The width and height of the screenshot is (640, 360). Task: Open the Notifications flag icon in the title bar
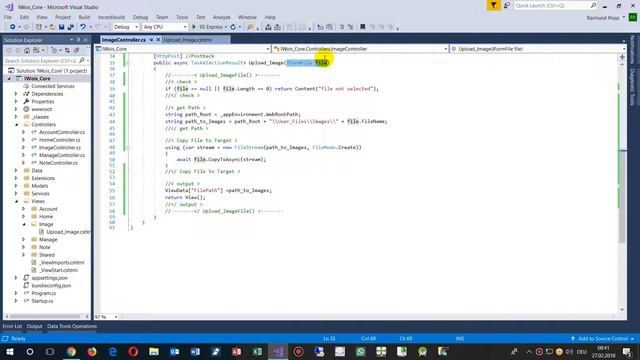coord(493,5)
